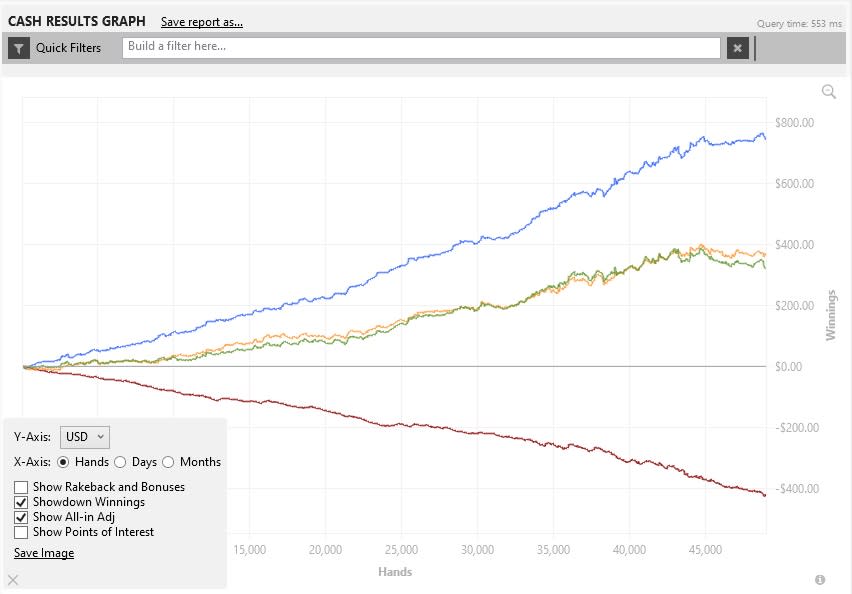Click the -$400.00 axis label
The image size is (852, 594).
[797, 489]
